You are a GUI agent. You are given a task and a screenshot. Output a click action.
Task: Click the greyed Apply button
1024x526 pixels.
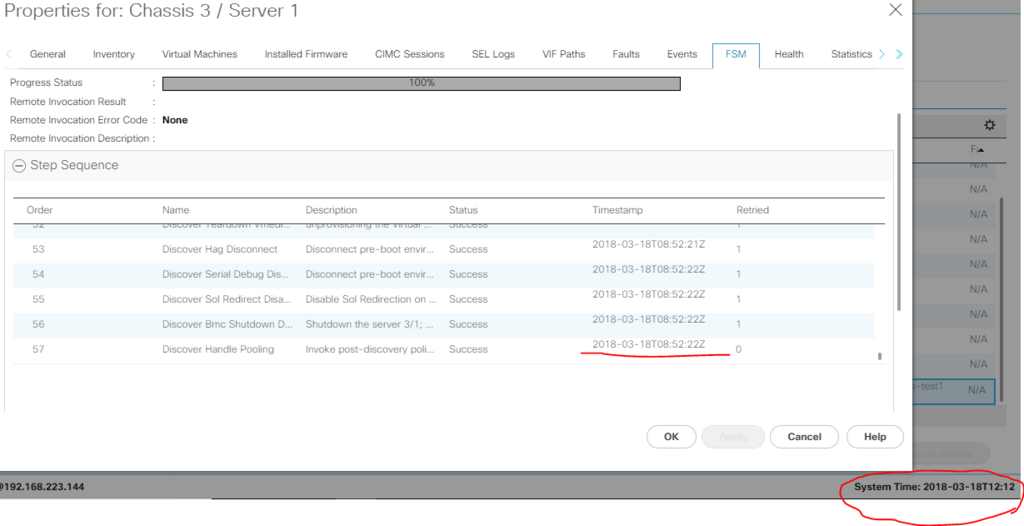click(733, 436)
